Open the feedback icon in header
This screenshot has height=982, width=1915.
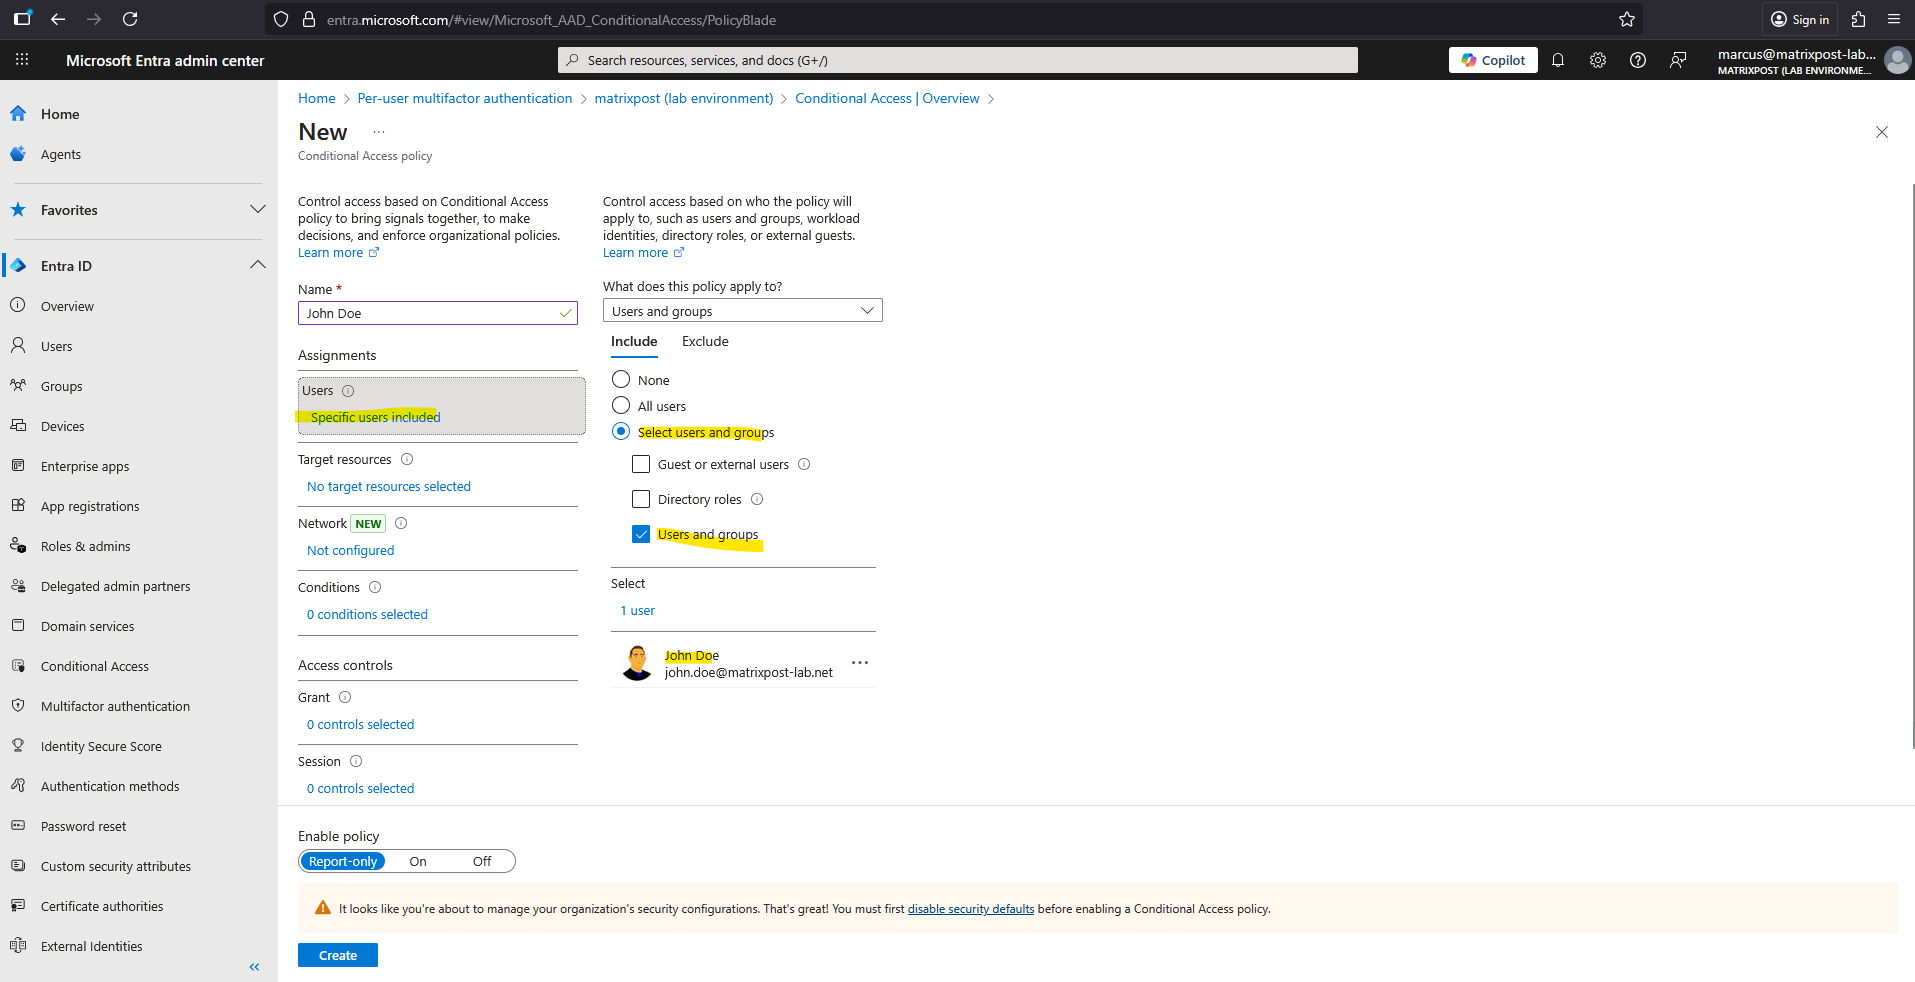click(x=1677, y=60)
